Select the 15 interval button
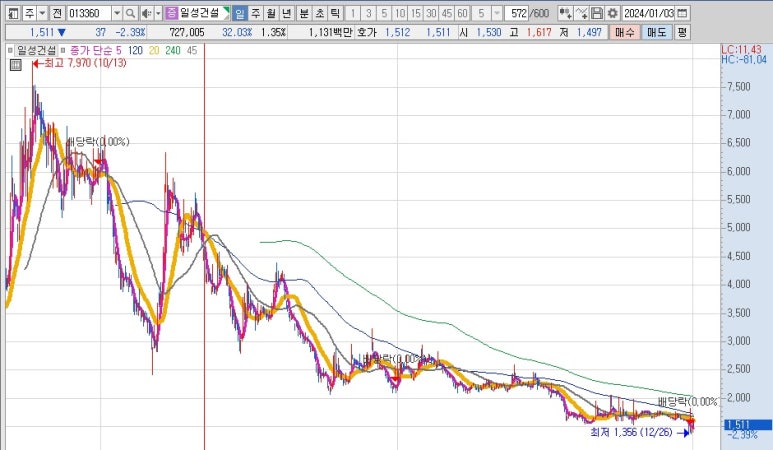This screenshot has width=773, height=450. (416, 13)
